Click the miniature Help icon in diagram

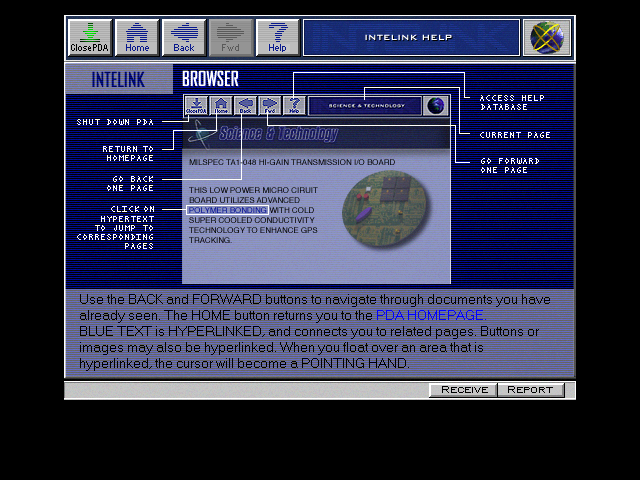pyautogui.click(x=293, y=105)
